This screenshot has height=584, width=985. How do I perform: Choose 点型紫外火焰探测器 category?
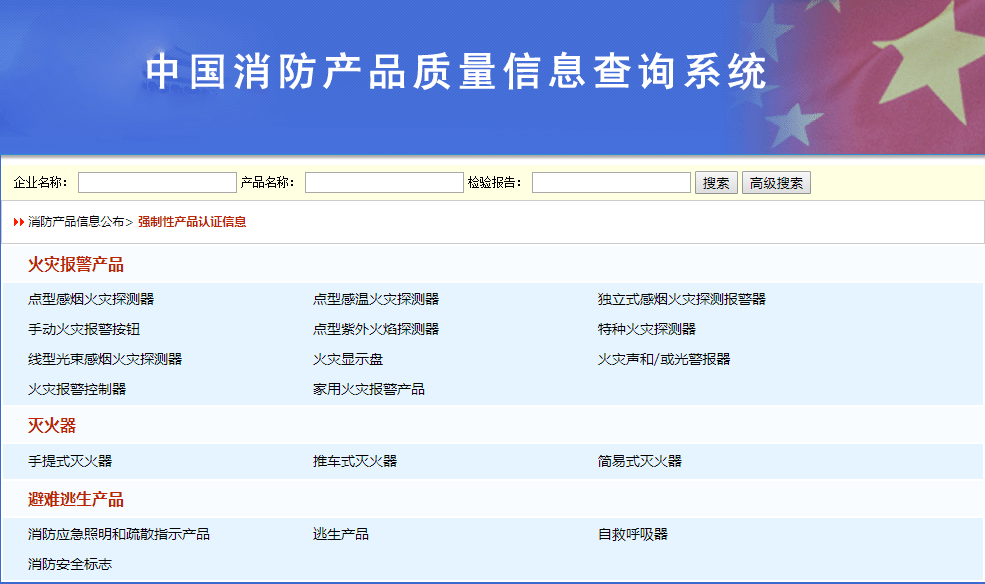(375, 329)
